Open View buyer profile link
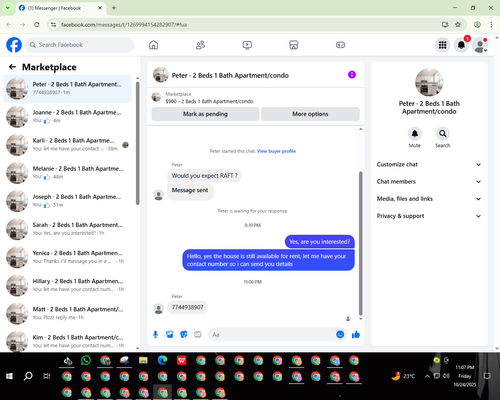500x400 pixels. click(276, 151)
